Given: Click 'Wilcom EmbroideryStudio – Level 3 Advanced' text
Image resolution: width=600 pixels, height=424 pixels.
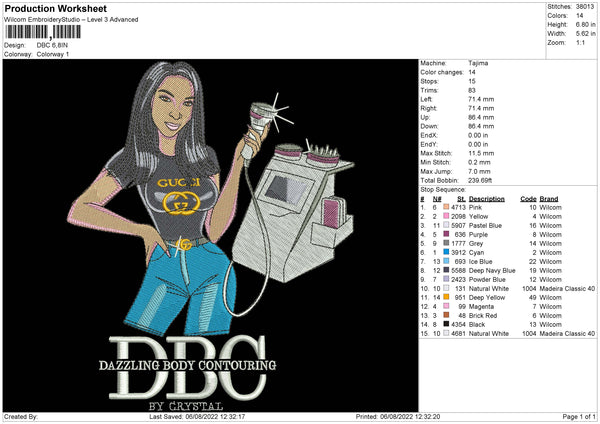Looking at the screenshot, I should [x=71, y=20].
